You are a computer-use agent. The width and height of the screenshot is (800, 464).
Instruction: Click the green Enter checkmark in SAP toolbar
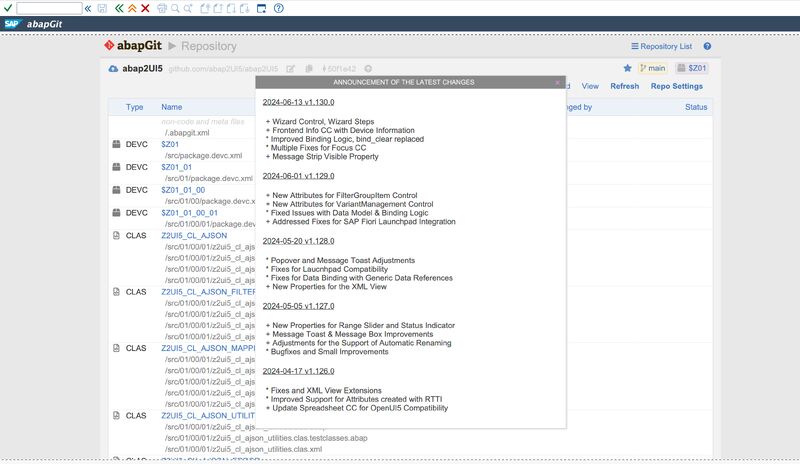pos(8,8)
